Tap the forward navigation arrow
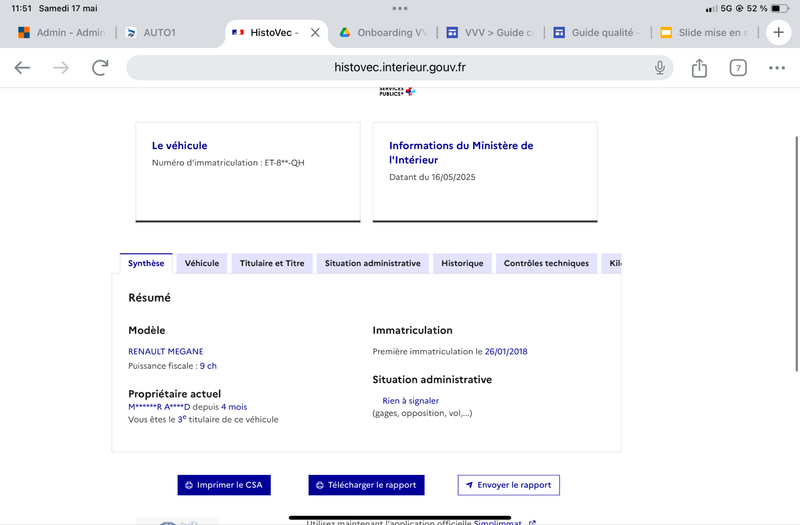The height and width of the screenshot is (525, 800). coord(61,67)
